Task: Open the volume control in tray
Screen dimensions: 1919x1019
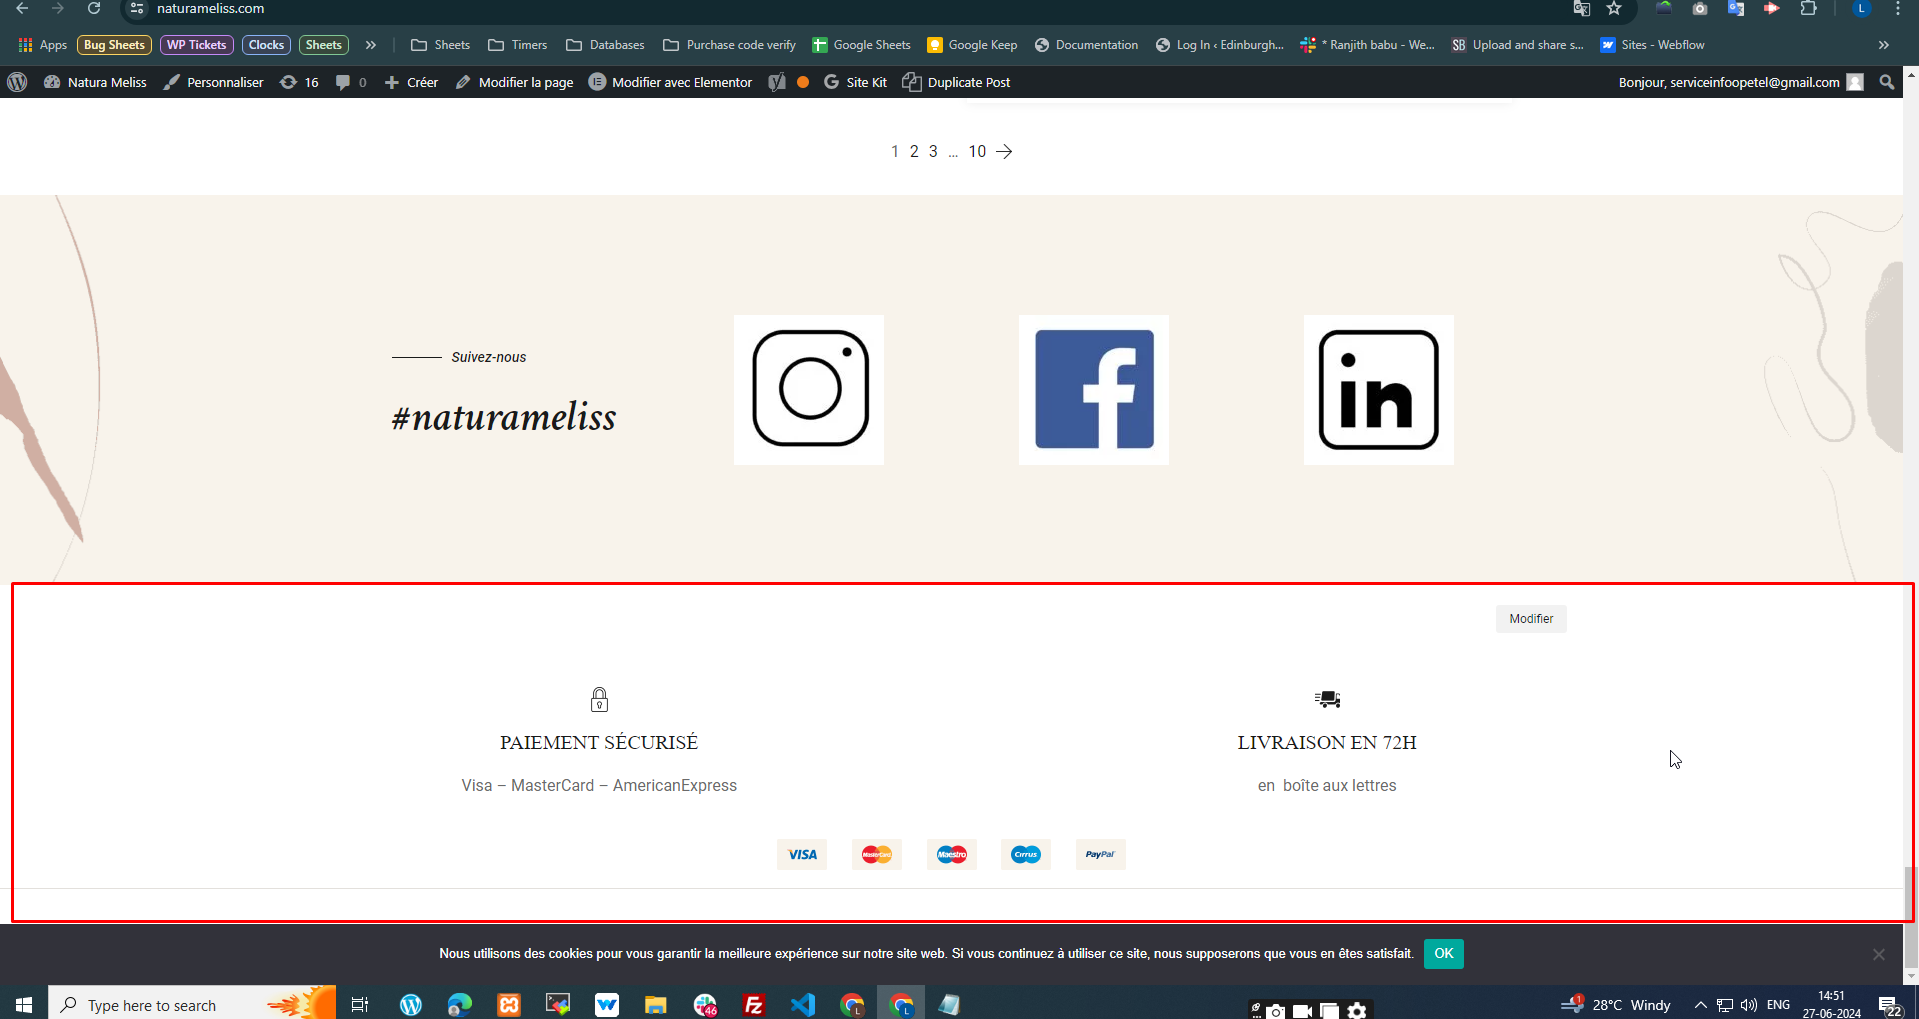Action: (x=1749, y=1005)
